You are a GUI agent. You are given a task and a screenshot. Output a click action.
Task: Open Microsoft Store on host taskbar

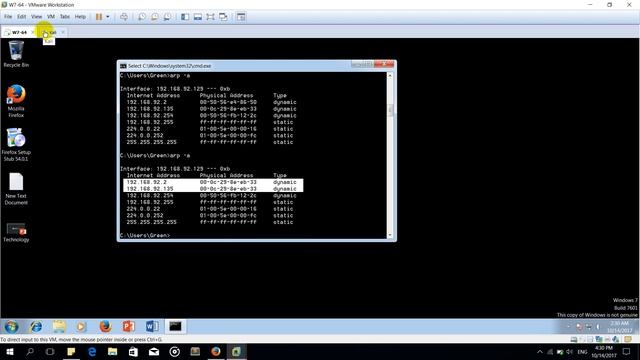click(133, 351)
